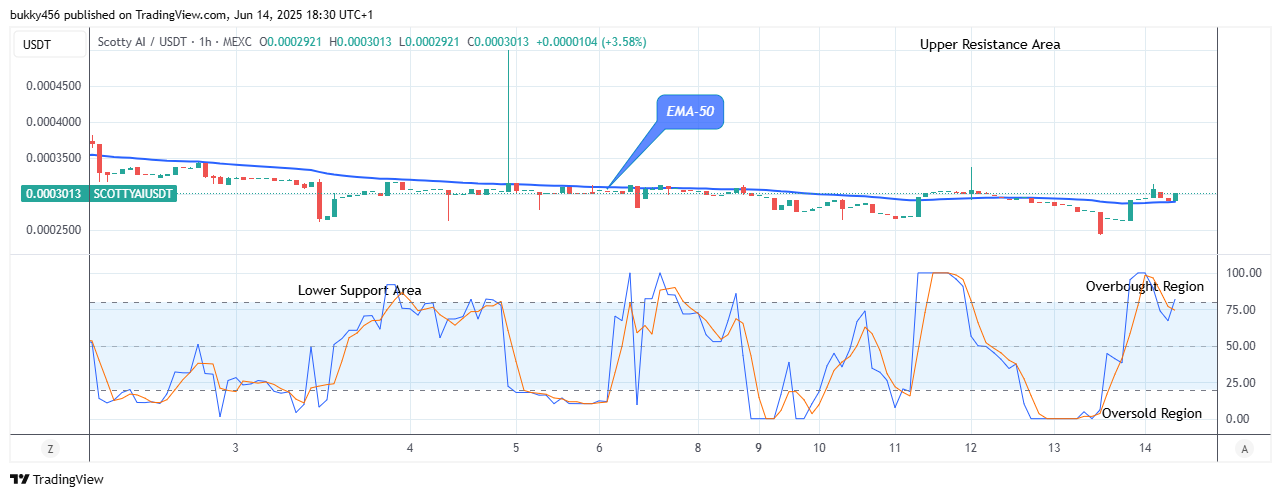Click date 10 on the time axis
This screenshot has height=497, width=1281.
pos(819,448)
